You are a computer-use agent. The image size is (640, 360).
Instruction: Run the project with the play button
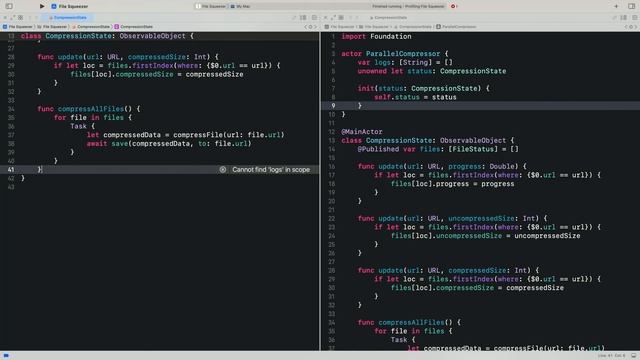(x=42, y=6)
